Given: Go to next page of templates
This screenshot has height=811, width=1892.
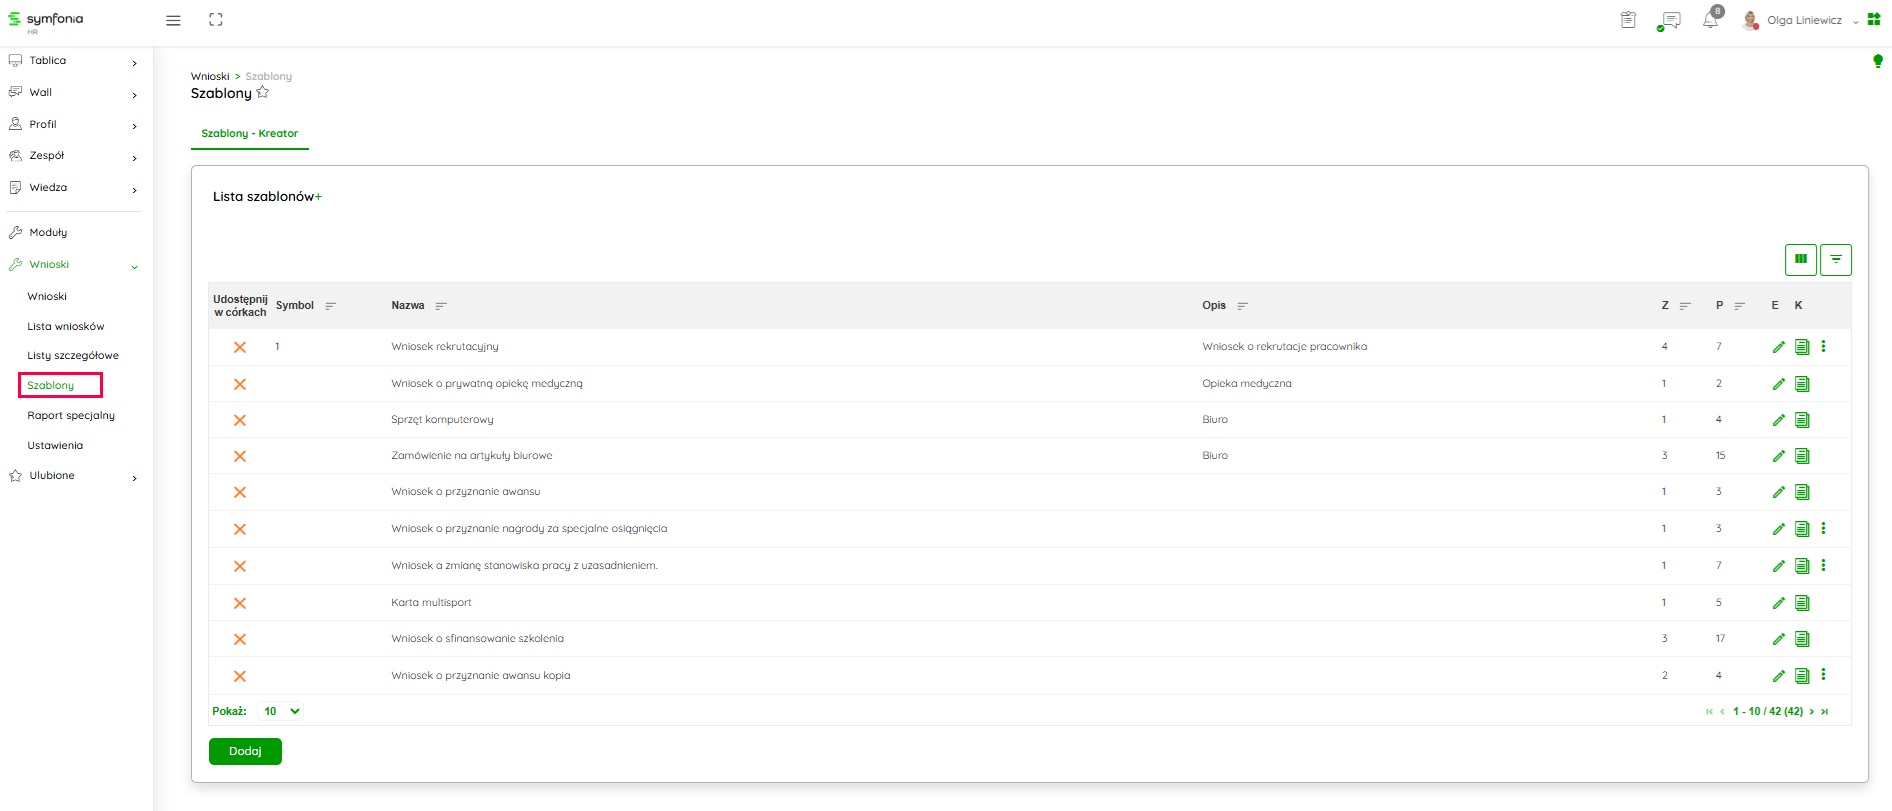Looking at the screenshot, I should [1811, 712].
